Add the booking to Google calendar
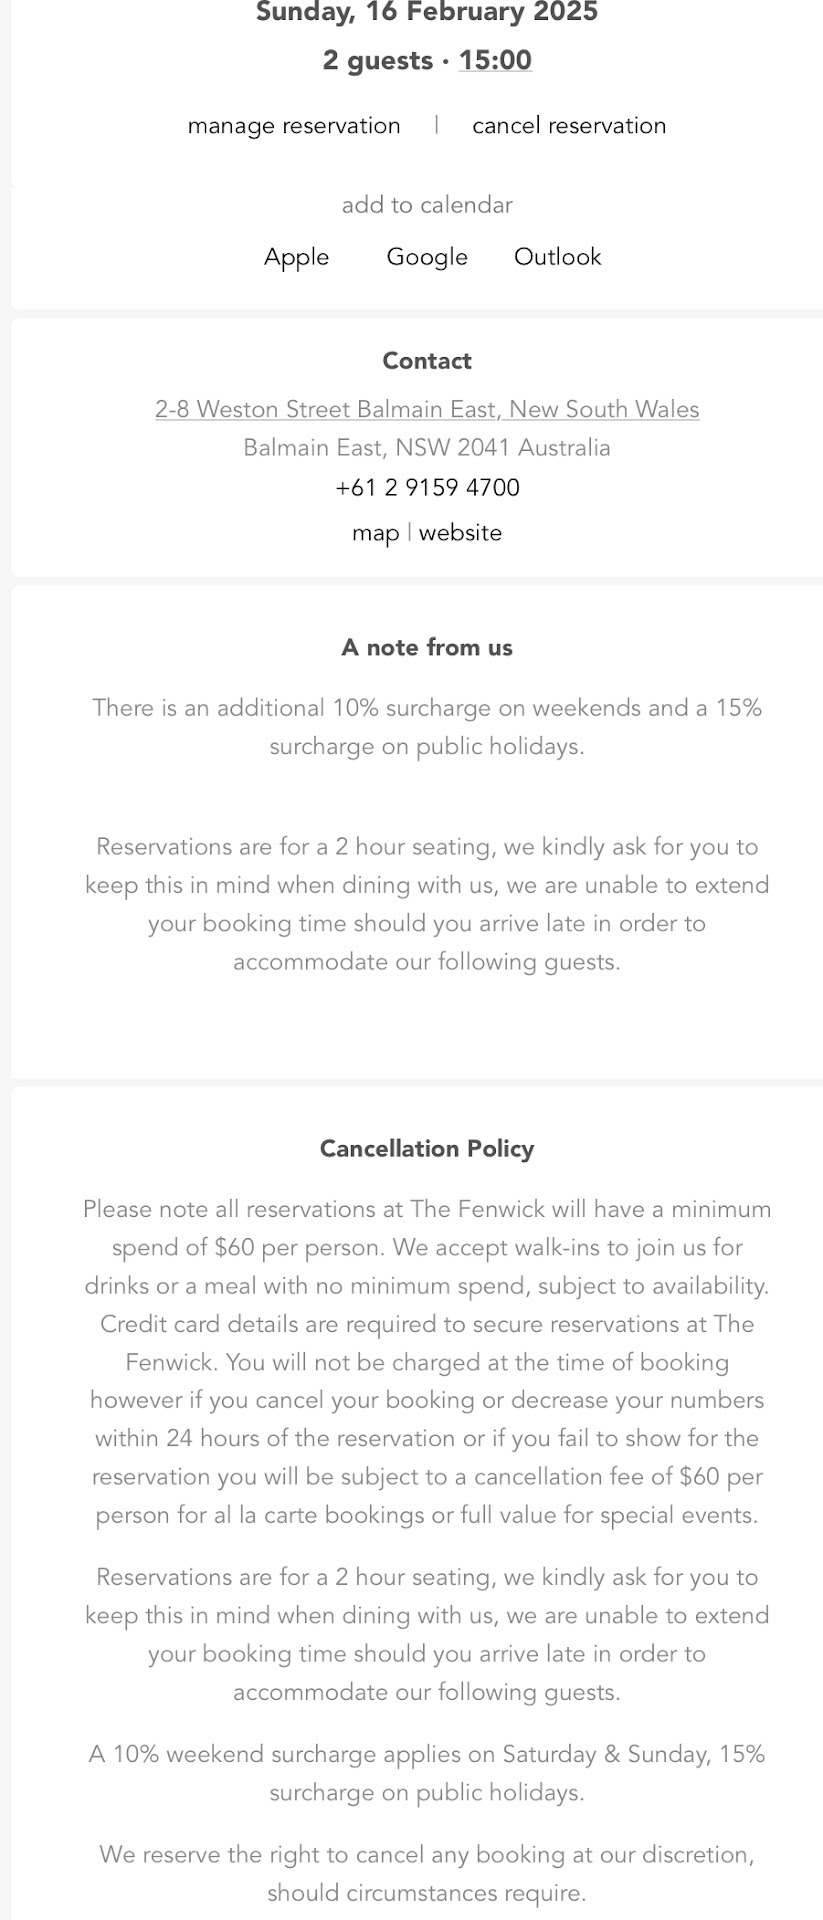Viewport: 823px width, 1920px height. coord(427,257)
